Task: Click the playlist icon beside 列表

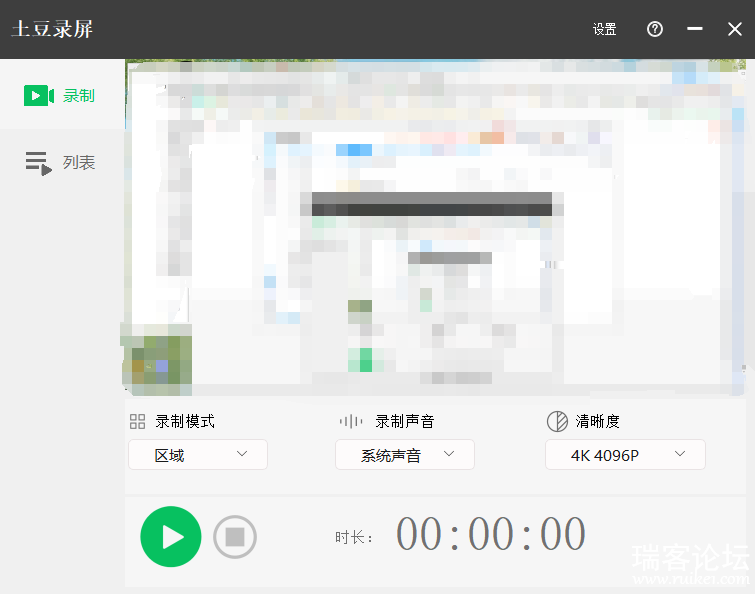Action: click(x=39, y=163)
